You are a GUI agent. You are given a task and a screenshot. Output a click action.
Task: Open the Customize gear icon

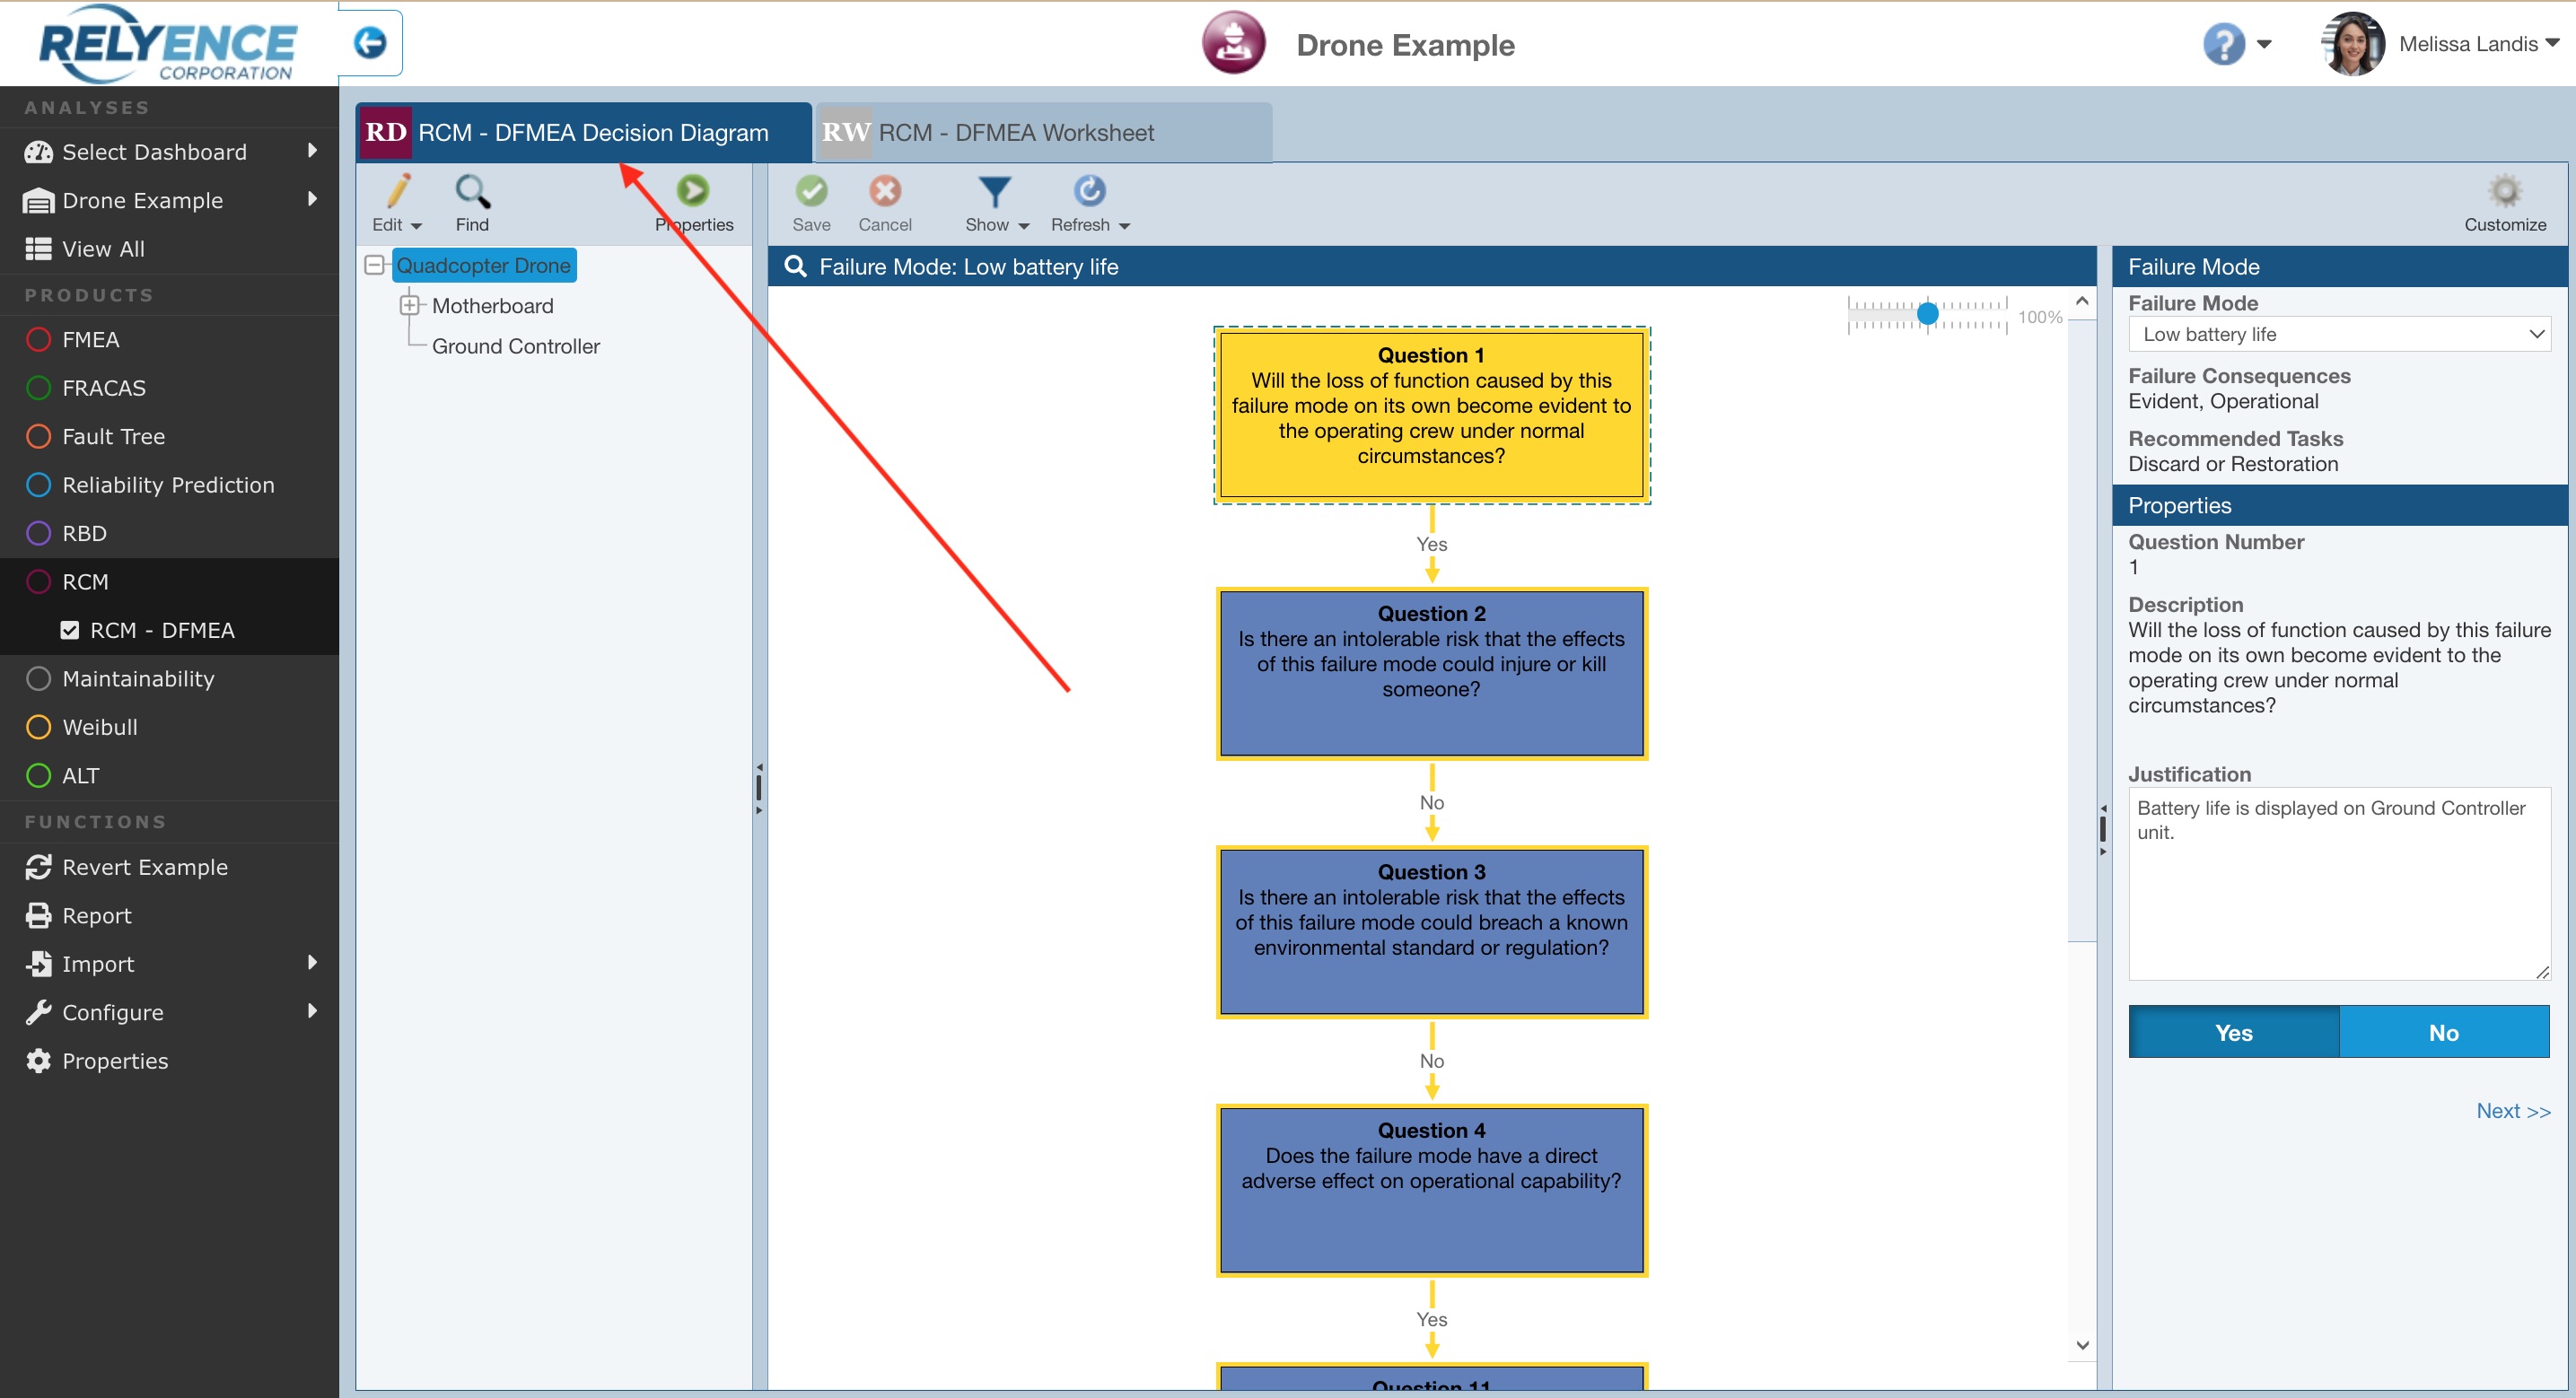pyautogui.click(x=2504, y=191)
